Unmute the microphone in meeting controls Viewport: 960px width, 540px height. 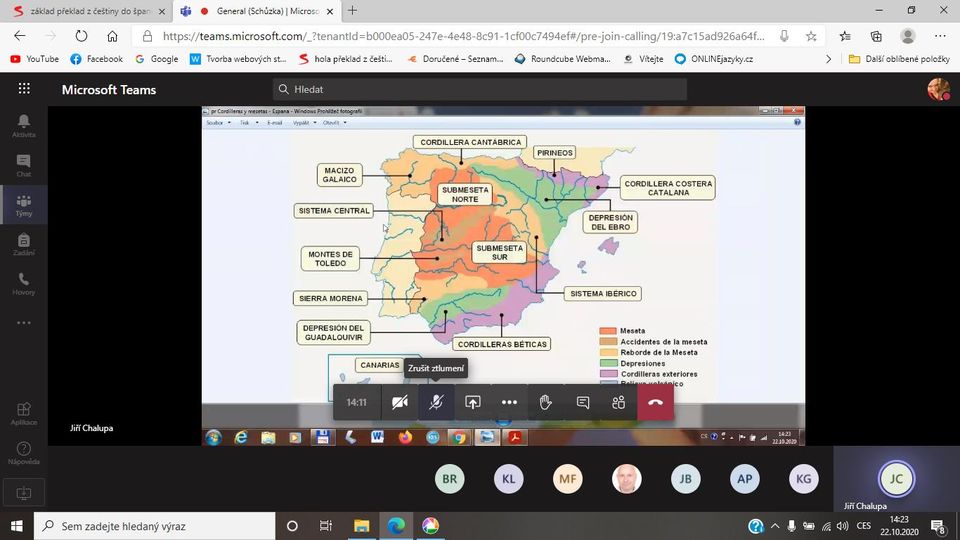(436, 402)
